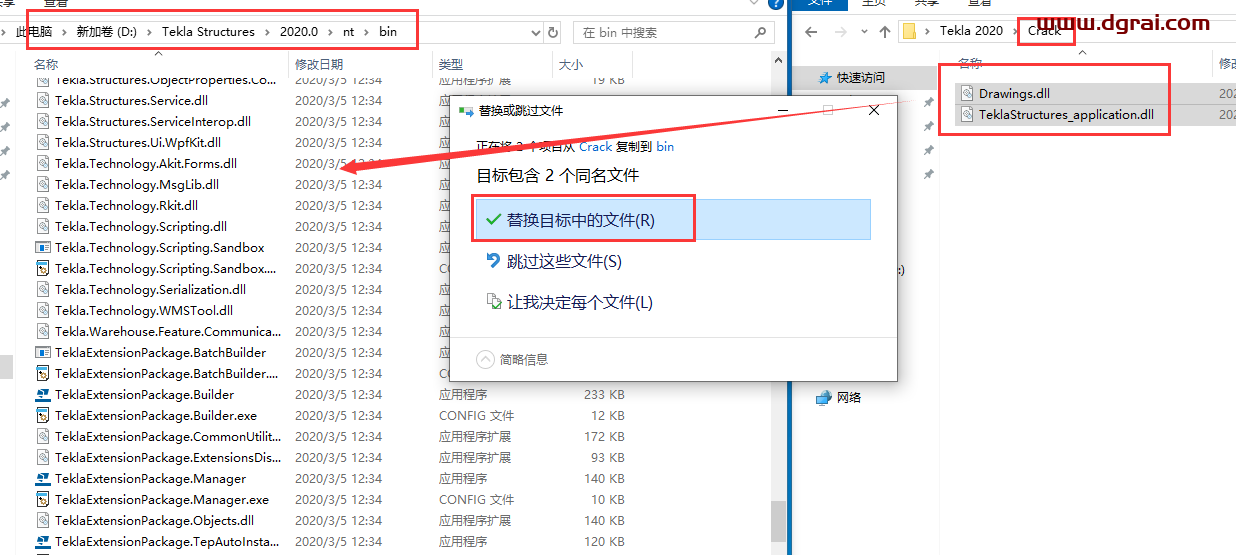
Task: Click the Tekla Structures breadcrumb
Action: 208,32
